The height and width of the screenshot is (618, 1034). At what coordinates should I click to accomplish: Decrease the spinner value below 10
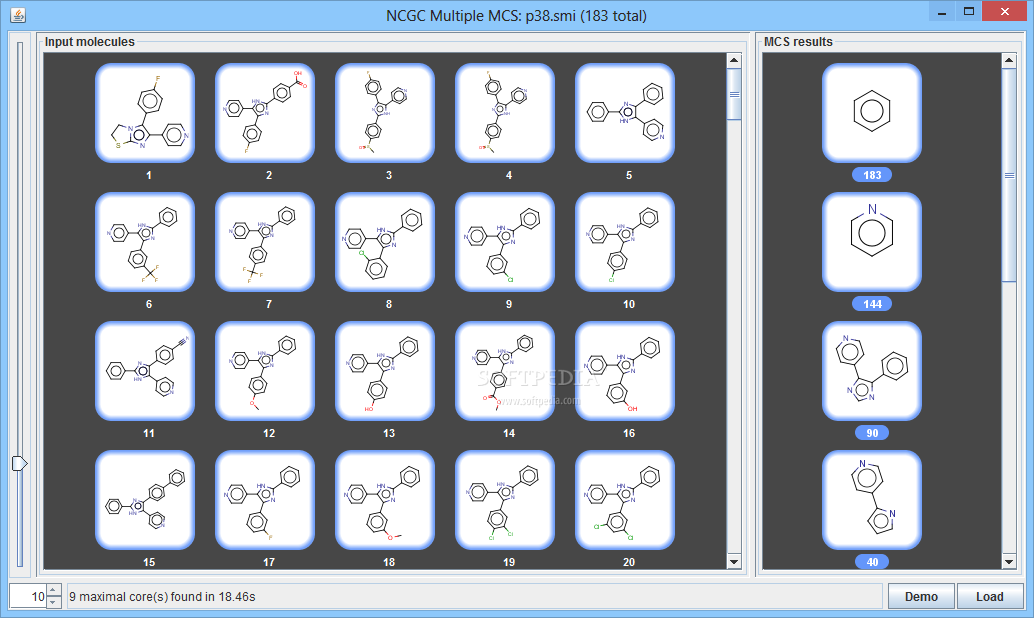[x=54, y=602]
